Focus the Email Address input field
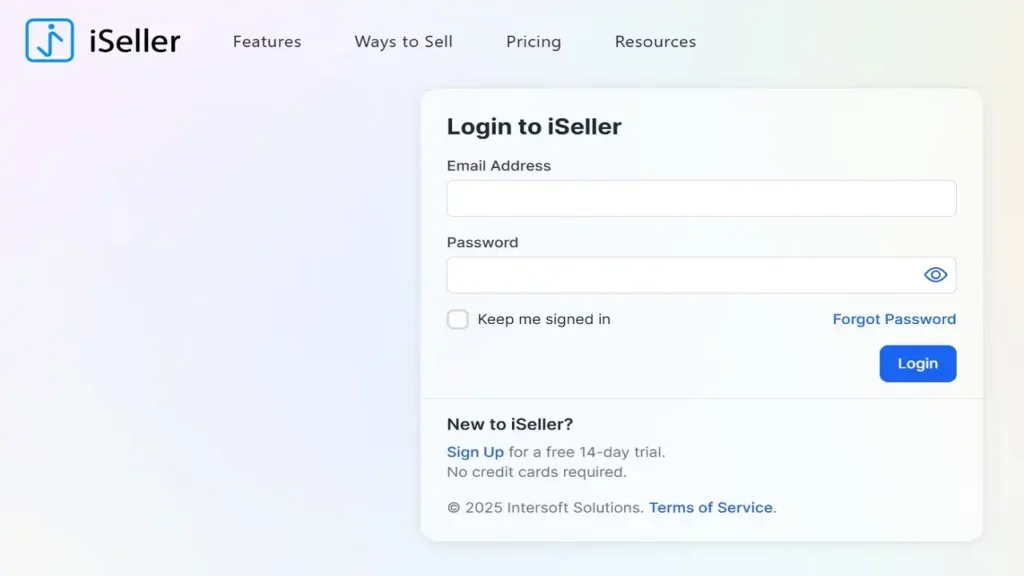Image resolution: width=1024 pixels, height=576 pixels. [x=700, y=198]
